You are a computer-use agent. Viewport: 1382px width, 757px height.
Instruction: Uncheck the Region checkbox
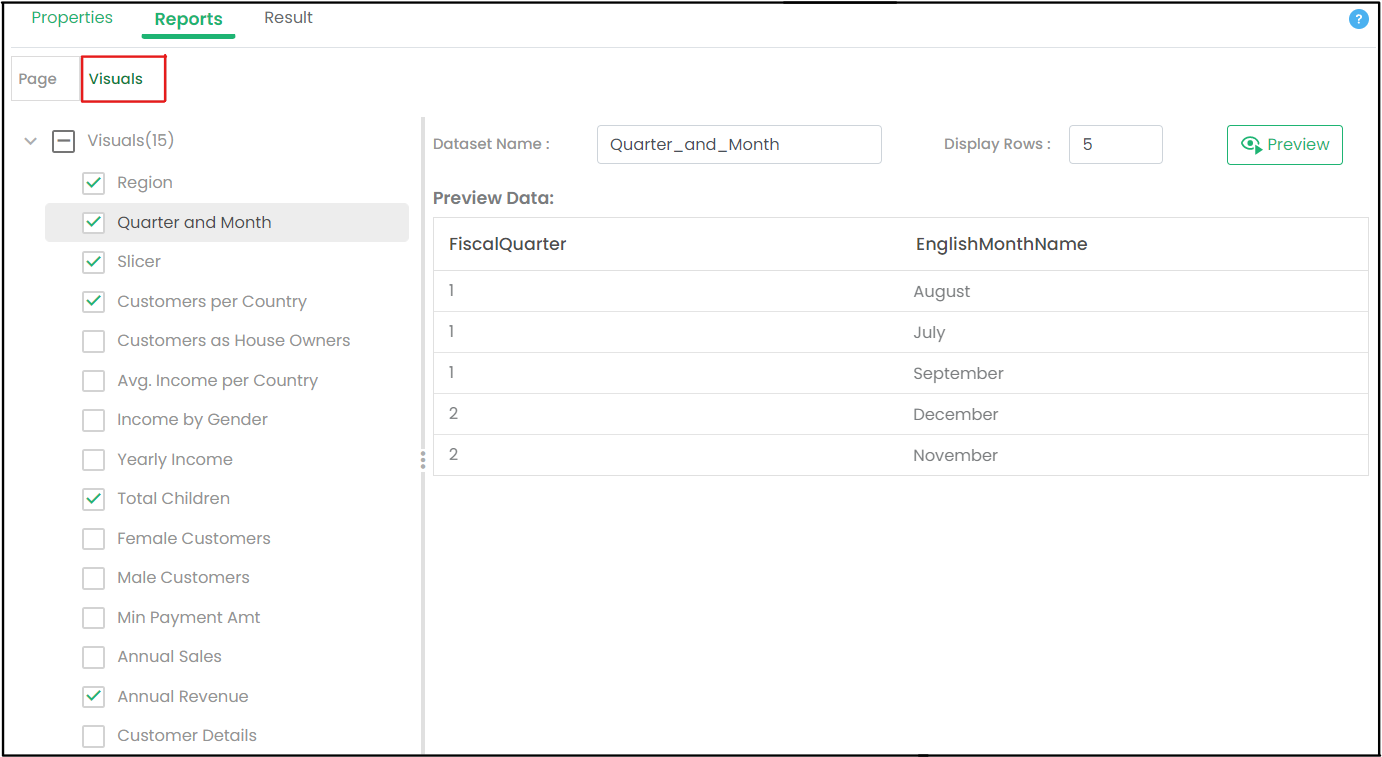pos(93,183)
